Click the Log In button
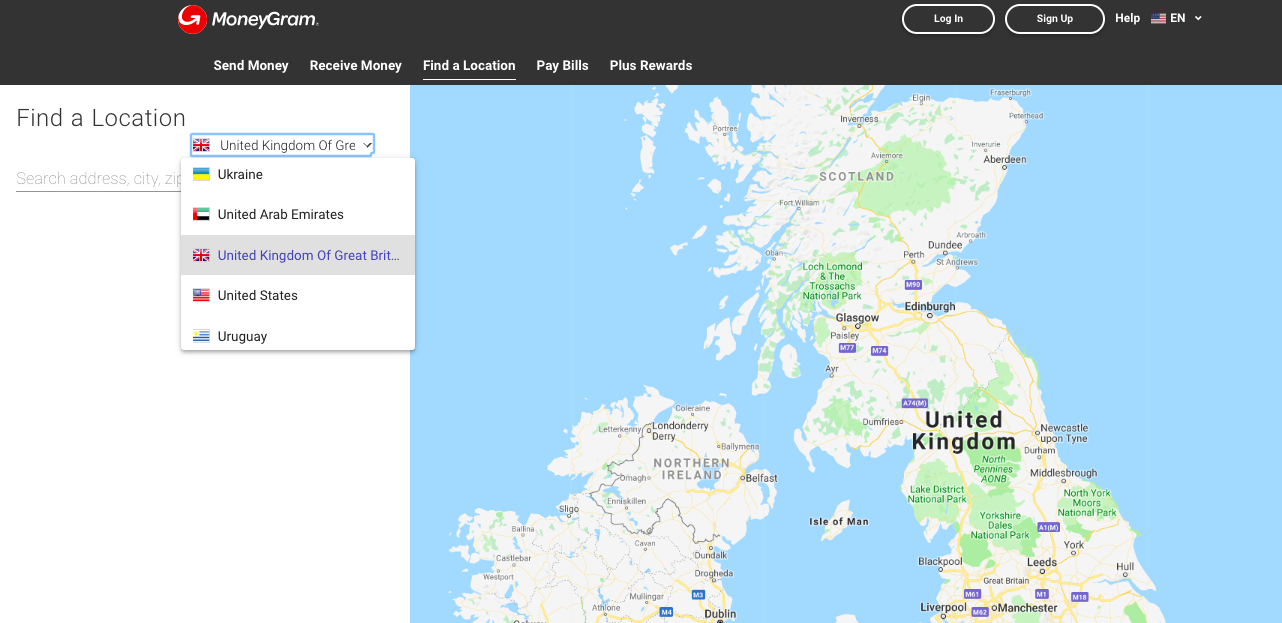 coord(947,18)
